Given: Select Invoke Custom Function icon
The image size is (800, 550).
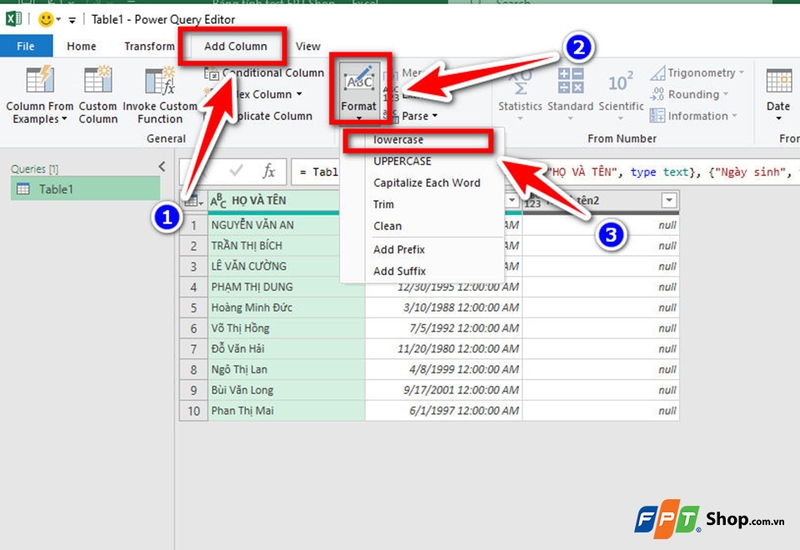Looking at the screenshot, I should (160, 80).
